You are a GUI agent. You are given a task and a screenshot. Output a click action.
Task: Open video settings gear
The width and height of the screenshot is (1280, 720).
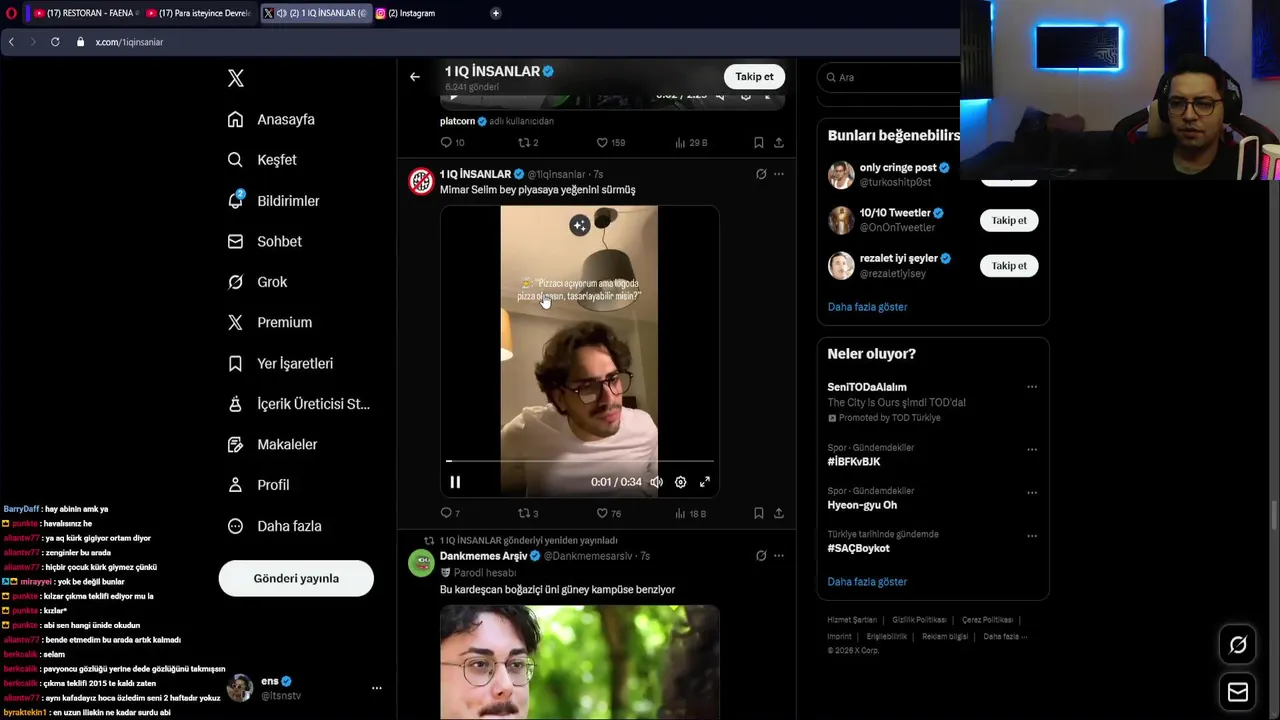coord(680,482)
